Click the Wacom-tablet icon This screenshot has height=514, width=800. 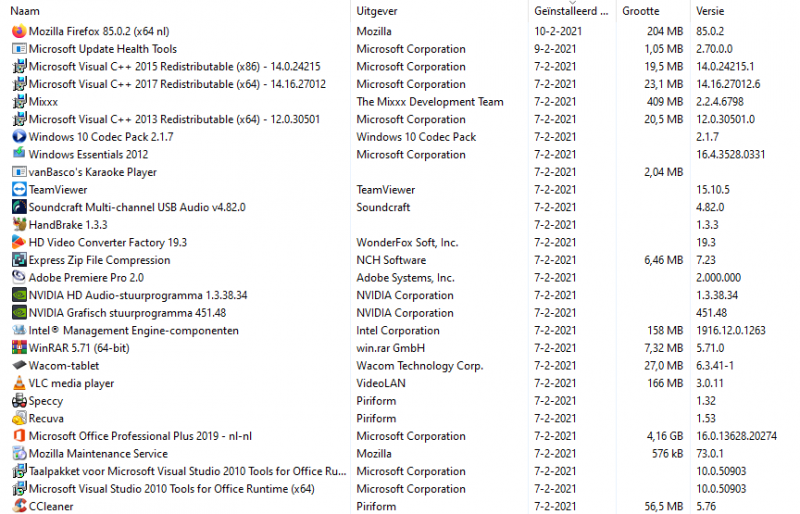coord(19,365)
